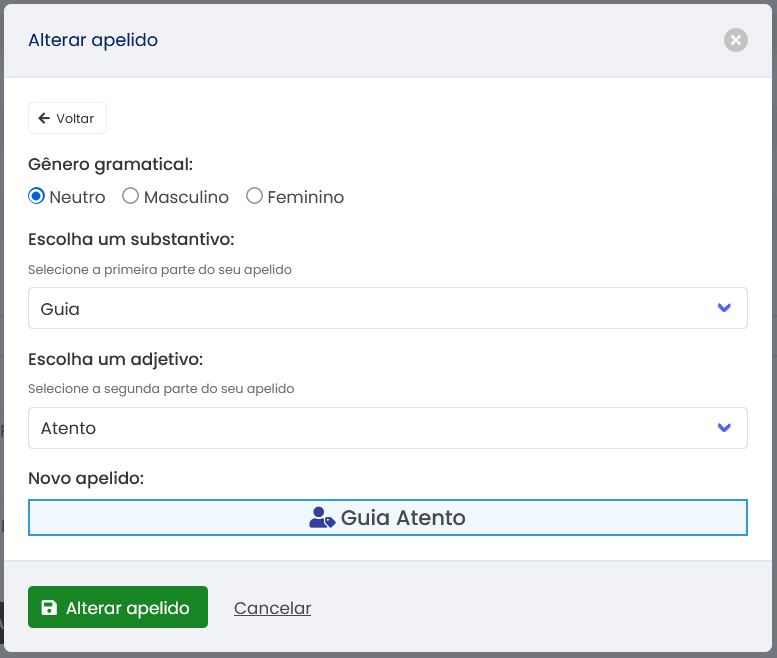Click the Cancelar link
This screenshot has height=658, width=777.
click(272, 608)
